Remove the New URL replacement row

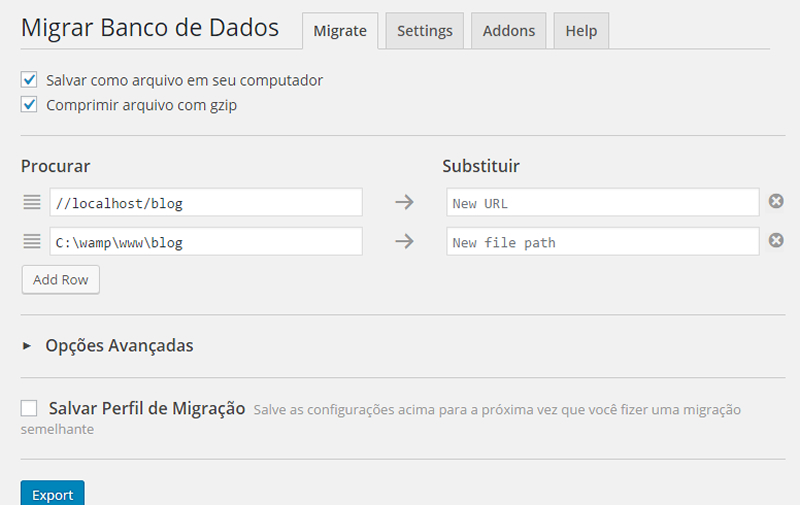775,202
